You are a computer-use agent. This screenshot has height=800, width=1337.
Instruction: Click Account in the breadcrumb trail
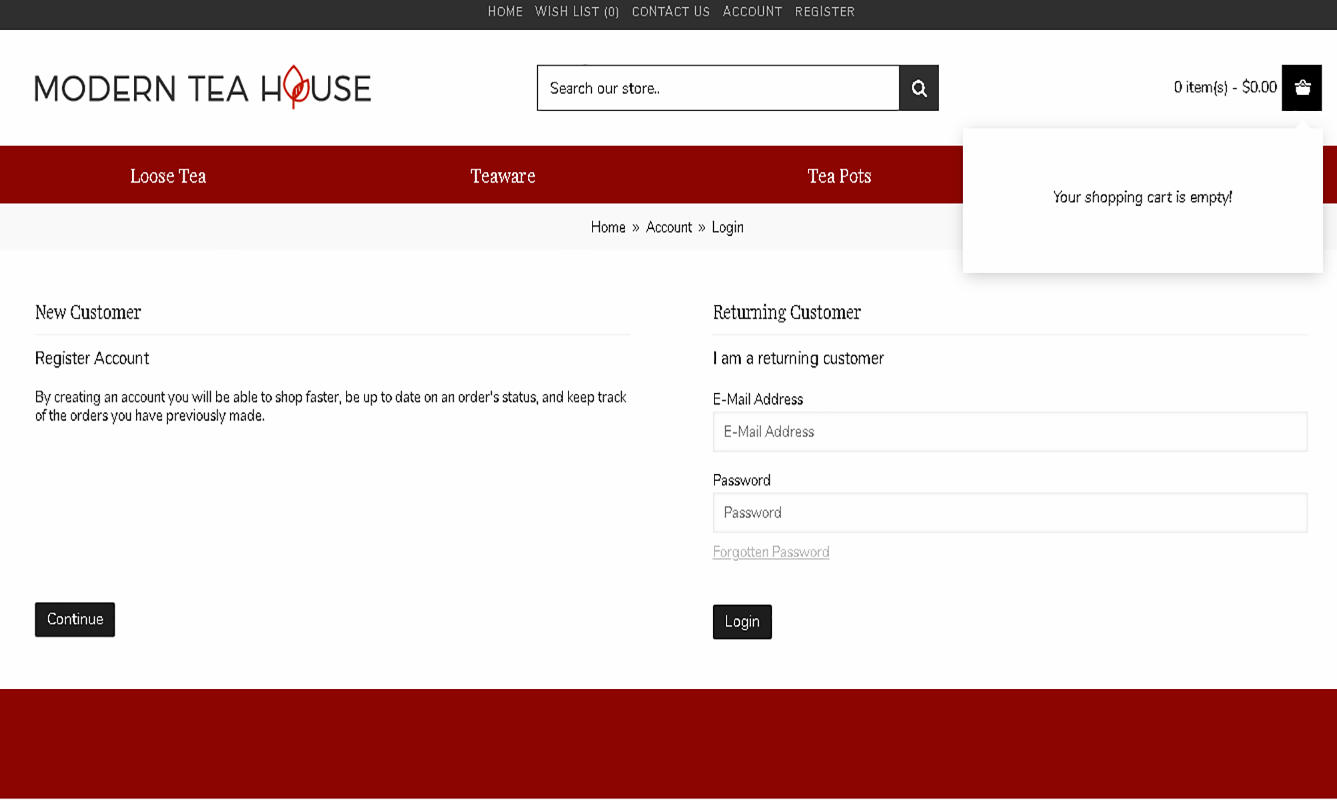pos(669,227)
